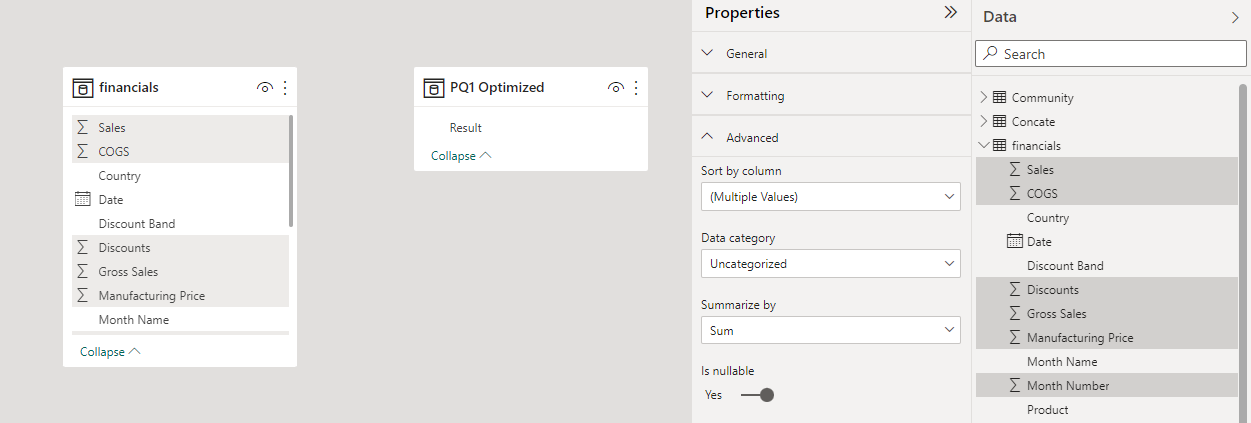Click sigma icon beside Manufacturing Price in Data pane
This screenshot has height=423, width=1251.
1015,338
